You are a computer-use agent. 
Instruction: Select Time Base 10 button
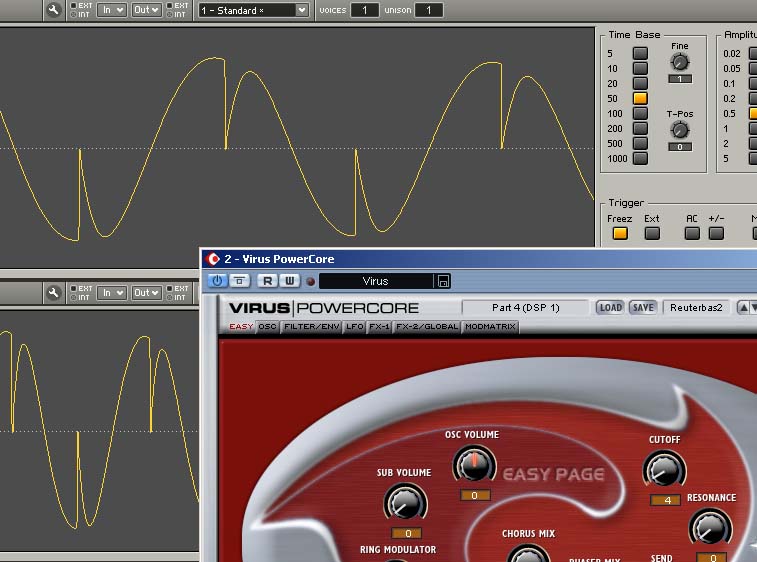pyautogui.click(x=640, y=68)
